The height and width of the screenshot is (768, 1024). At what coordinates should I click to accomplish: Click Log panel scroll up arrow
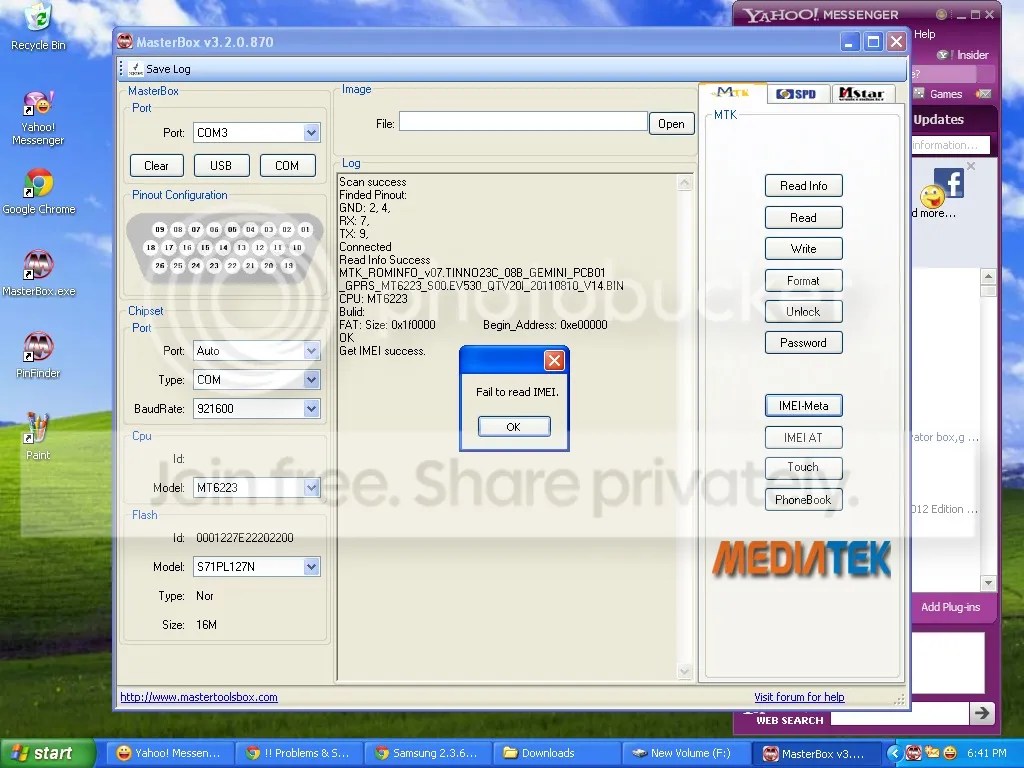[x=684, y=183]
